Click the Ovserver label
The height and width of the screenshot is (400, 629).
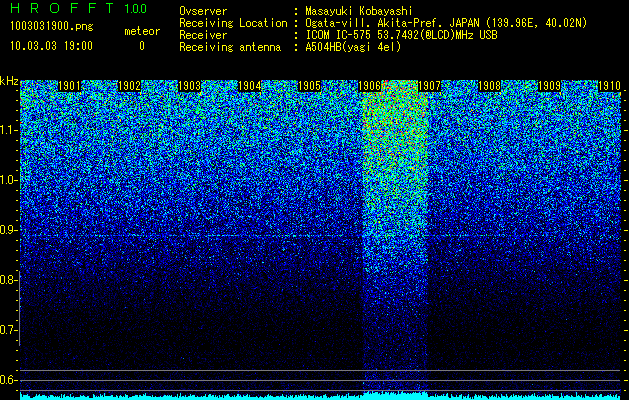click(x=203, y=11)
